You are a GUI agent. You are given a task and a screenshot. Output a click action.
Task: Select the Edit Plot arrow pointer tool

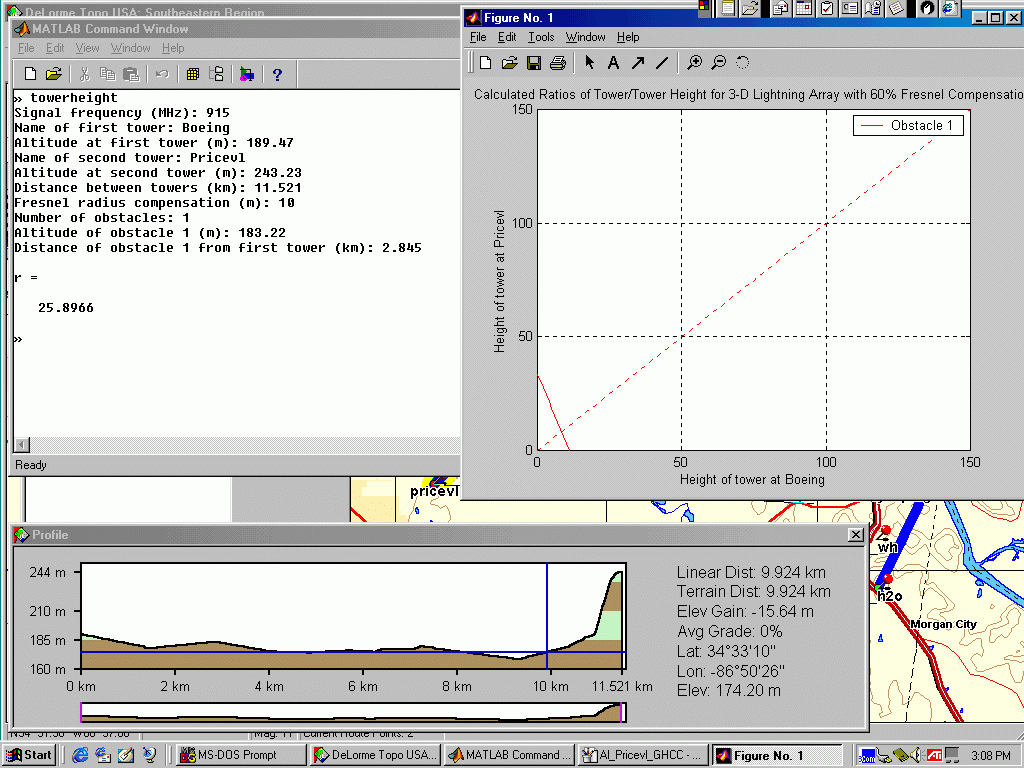click(x=590, y=63)
